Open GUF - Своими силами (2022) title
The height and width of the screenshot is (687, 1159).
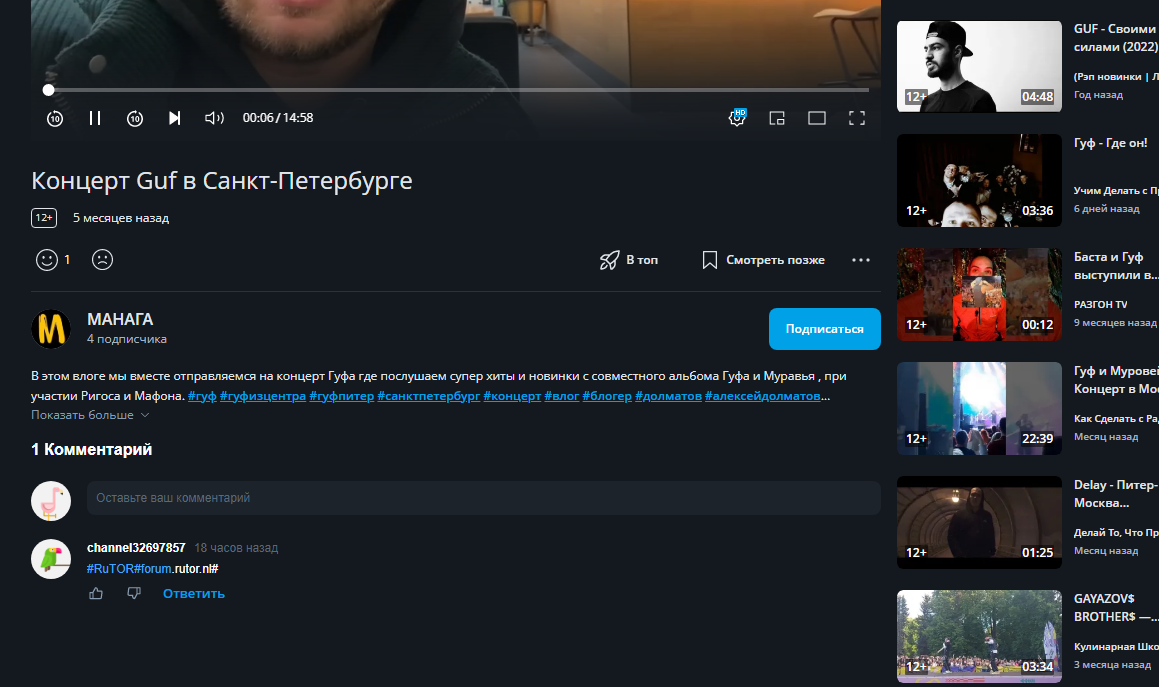(x=1116, y=38)
